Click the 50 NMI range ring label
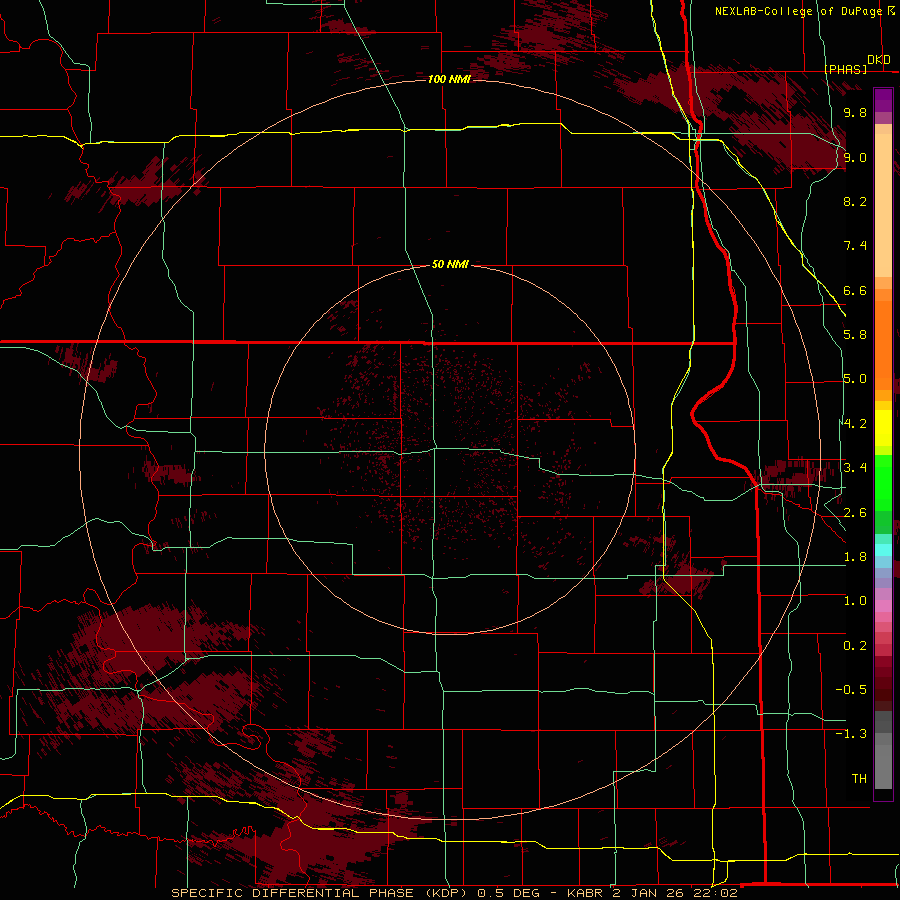This screenshot has width=900, height=900. coord(449,265)
